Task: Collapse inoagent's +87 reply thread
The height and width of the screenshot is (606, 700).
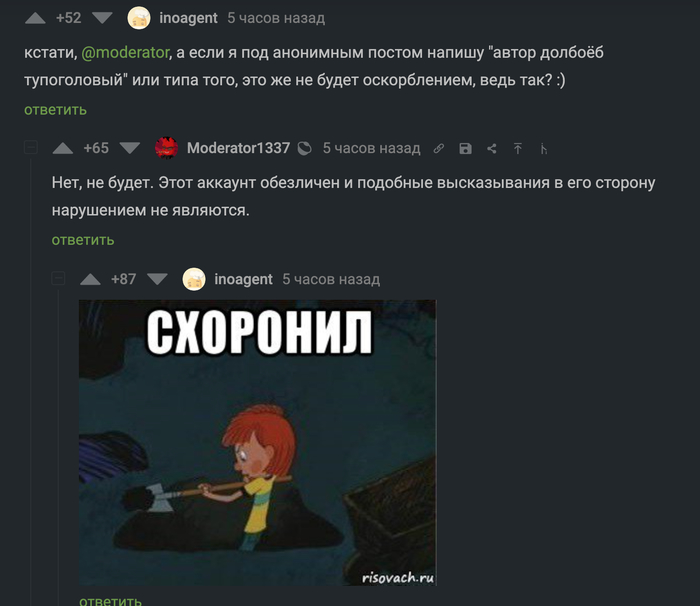Action: click(x=58, y=278)
